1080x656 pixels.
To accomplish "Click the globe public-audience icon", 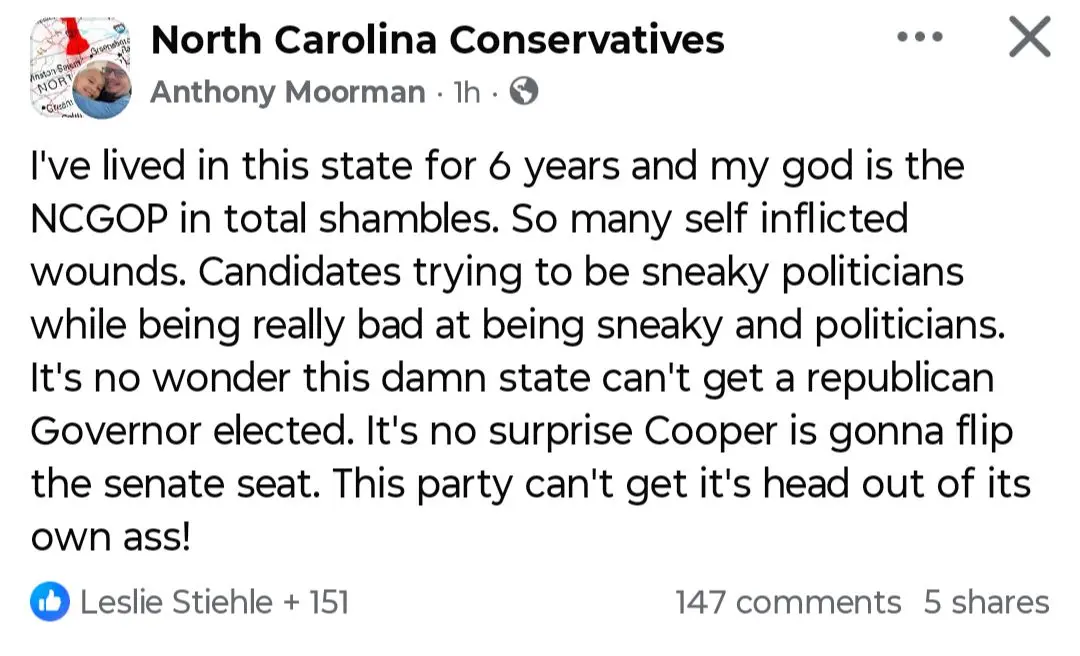I will [x=524, y=92].
